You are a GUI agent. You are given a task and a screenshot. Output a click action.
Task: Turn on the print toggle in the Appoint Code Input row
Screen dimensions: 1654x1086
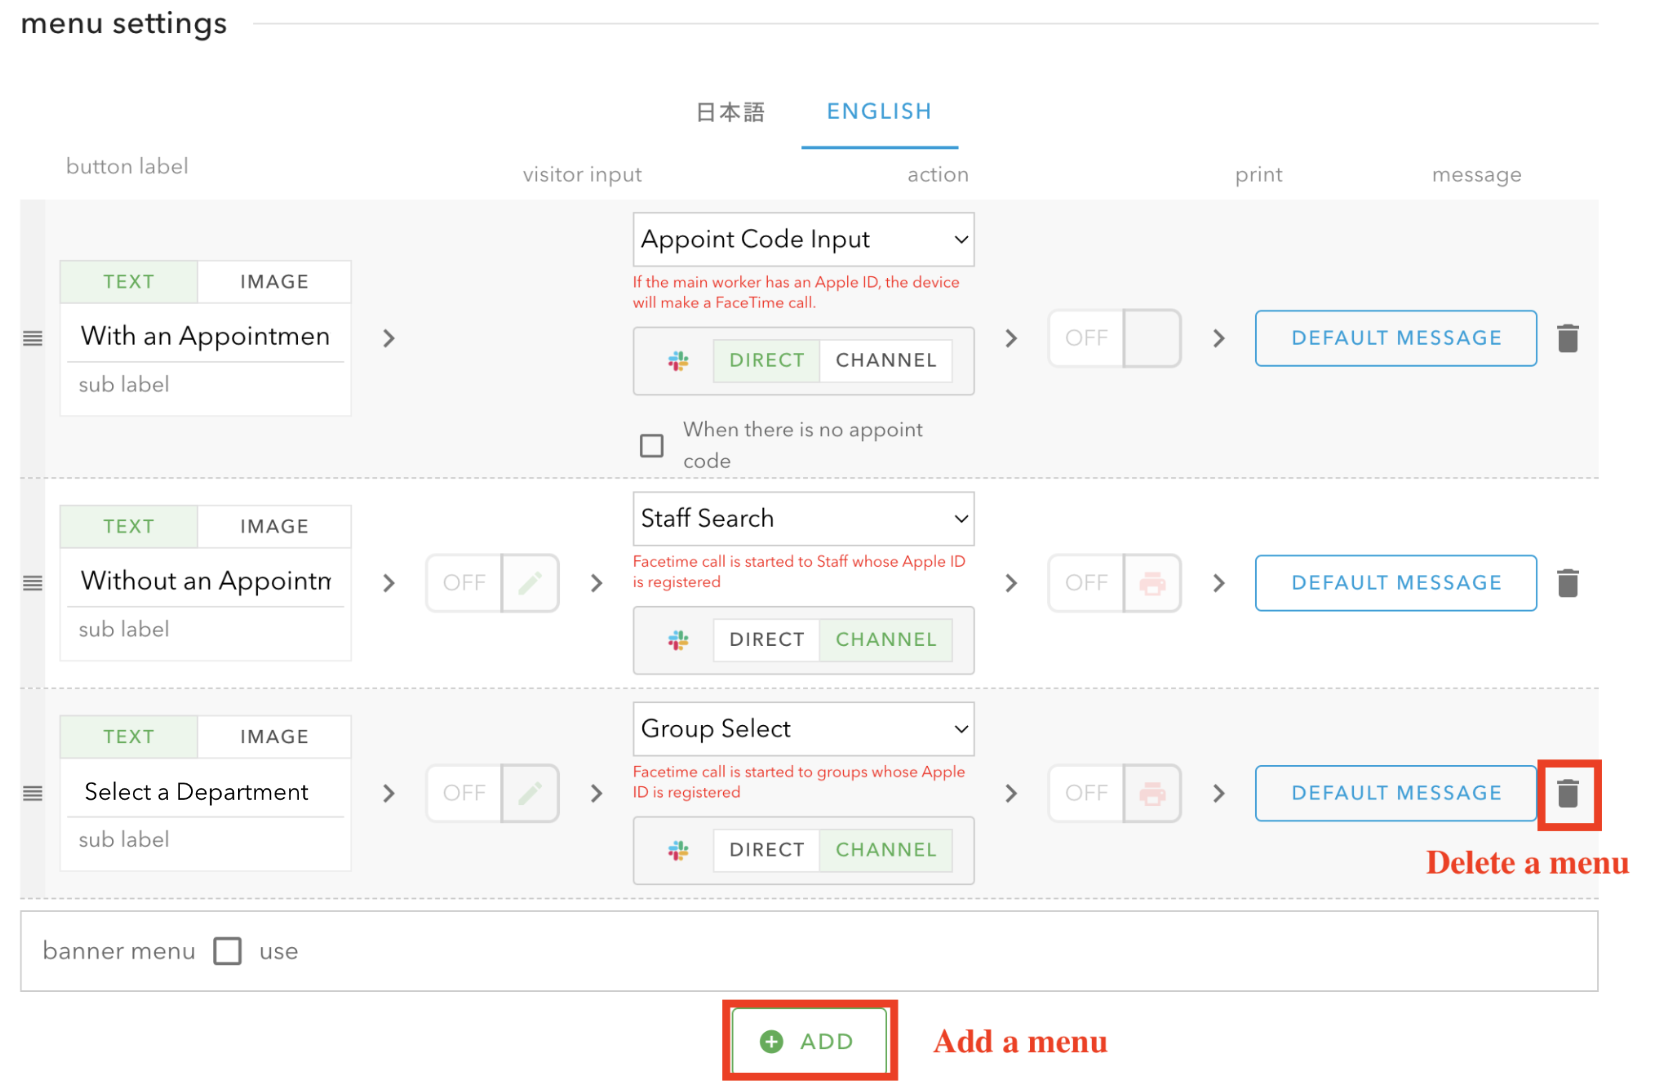click(1114, 338)
